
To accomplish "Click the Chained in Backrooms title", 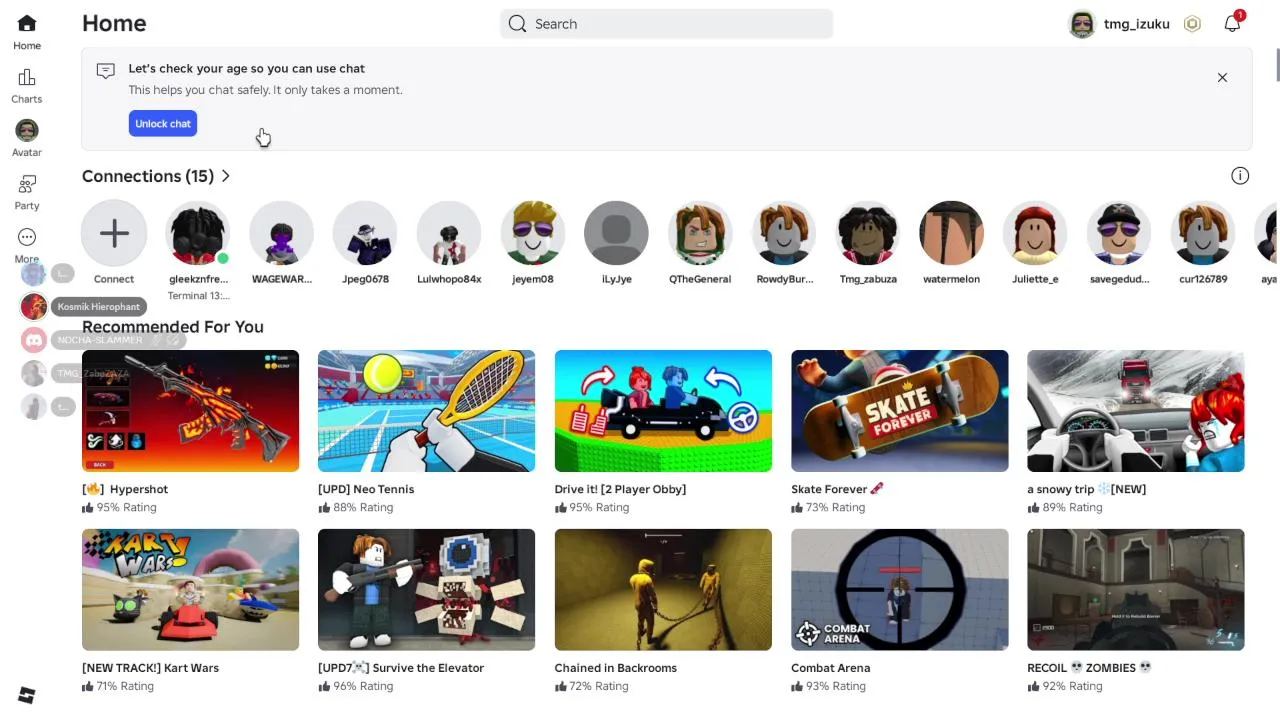I will [x=615, y=668].
